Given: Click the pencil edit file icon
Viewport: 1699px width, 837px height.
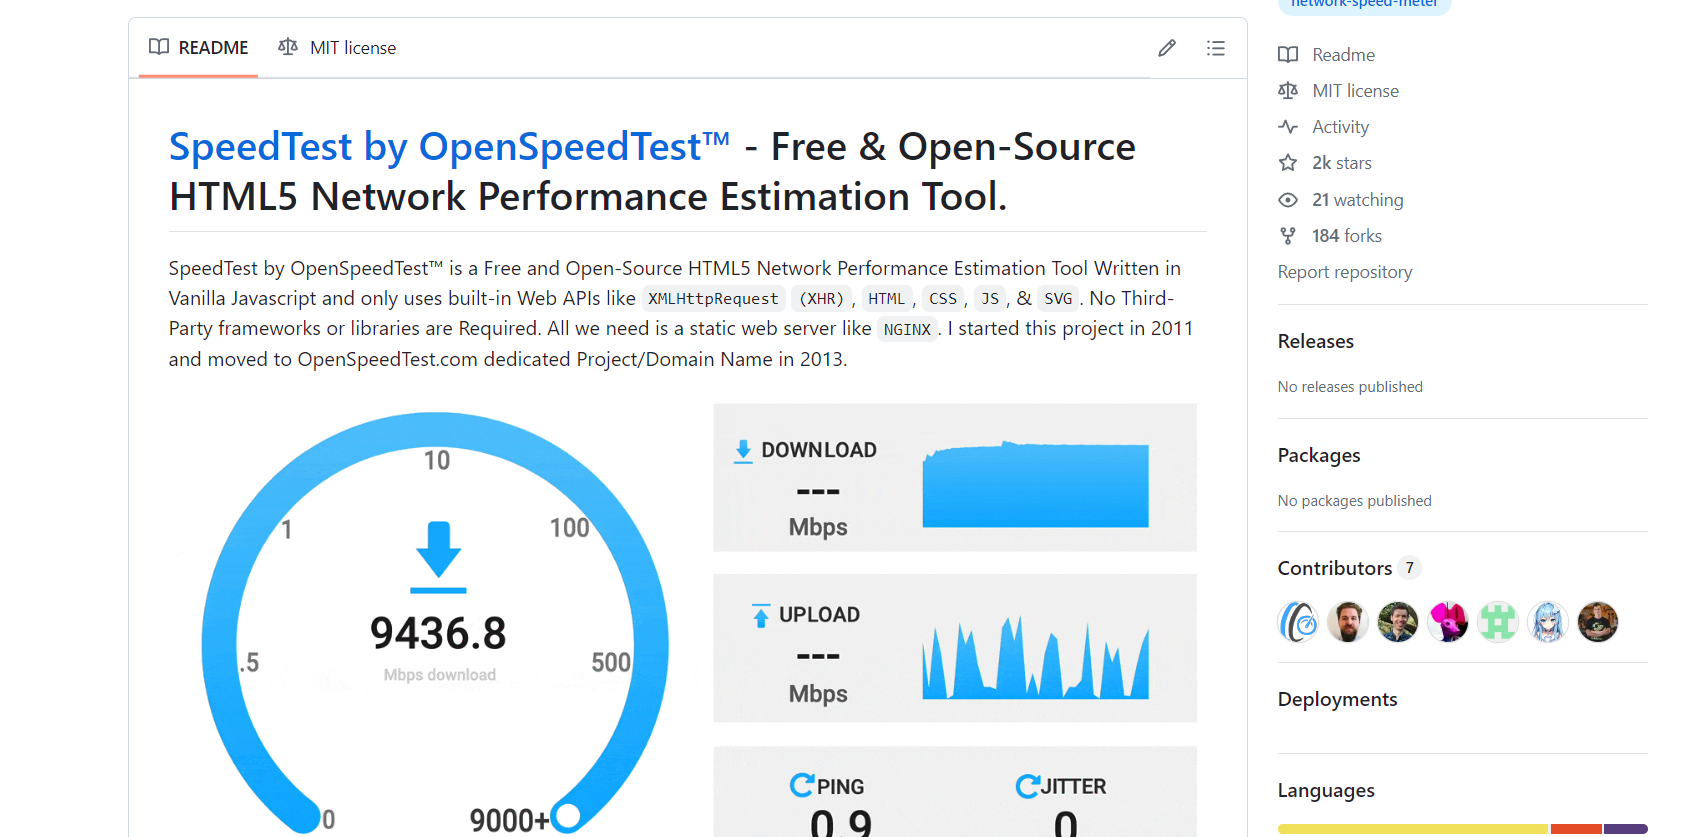Looking at the screenshot, I should pos(1167,48).
